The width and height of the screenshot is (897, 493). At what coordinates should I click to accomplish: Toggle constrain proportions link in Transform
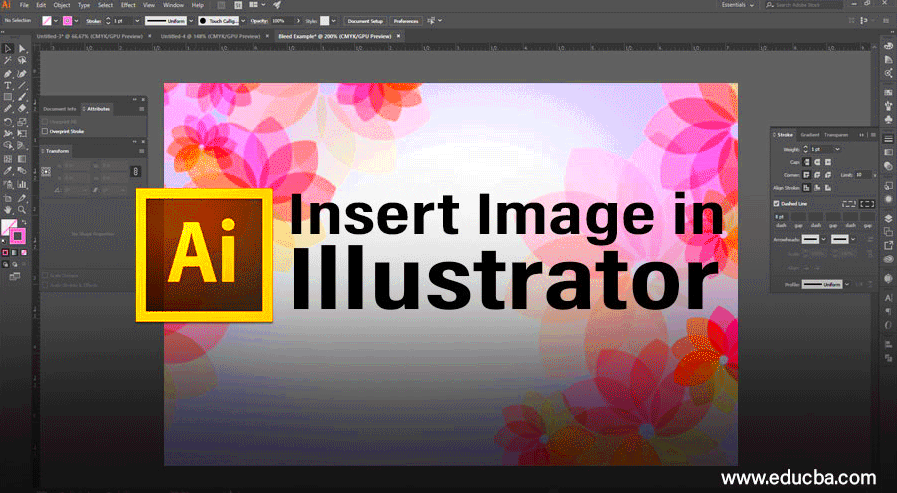pyautogui.click(x=136, y=171)
